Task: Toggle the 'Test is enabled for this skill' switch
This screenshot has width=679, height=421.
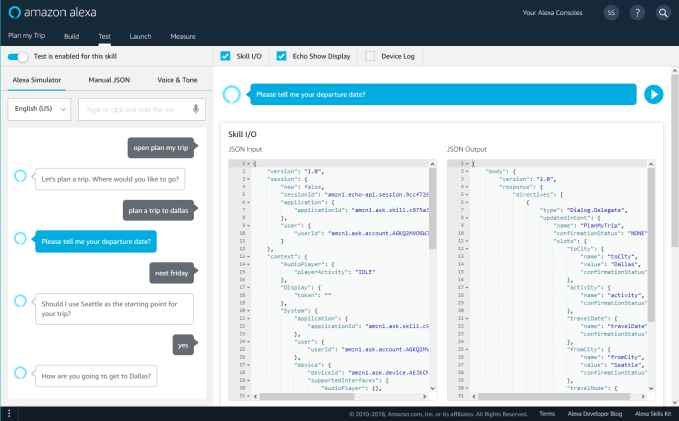Action: pos(19,56)
